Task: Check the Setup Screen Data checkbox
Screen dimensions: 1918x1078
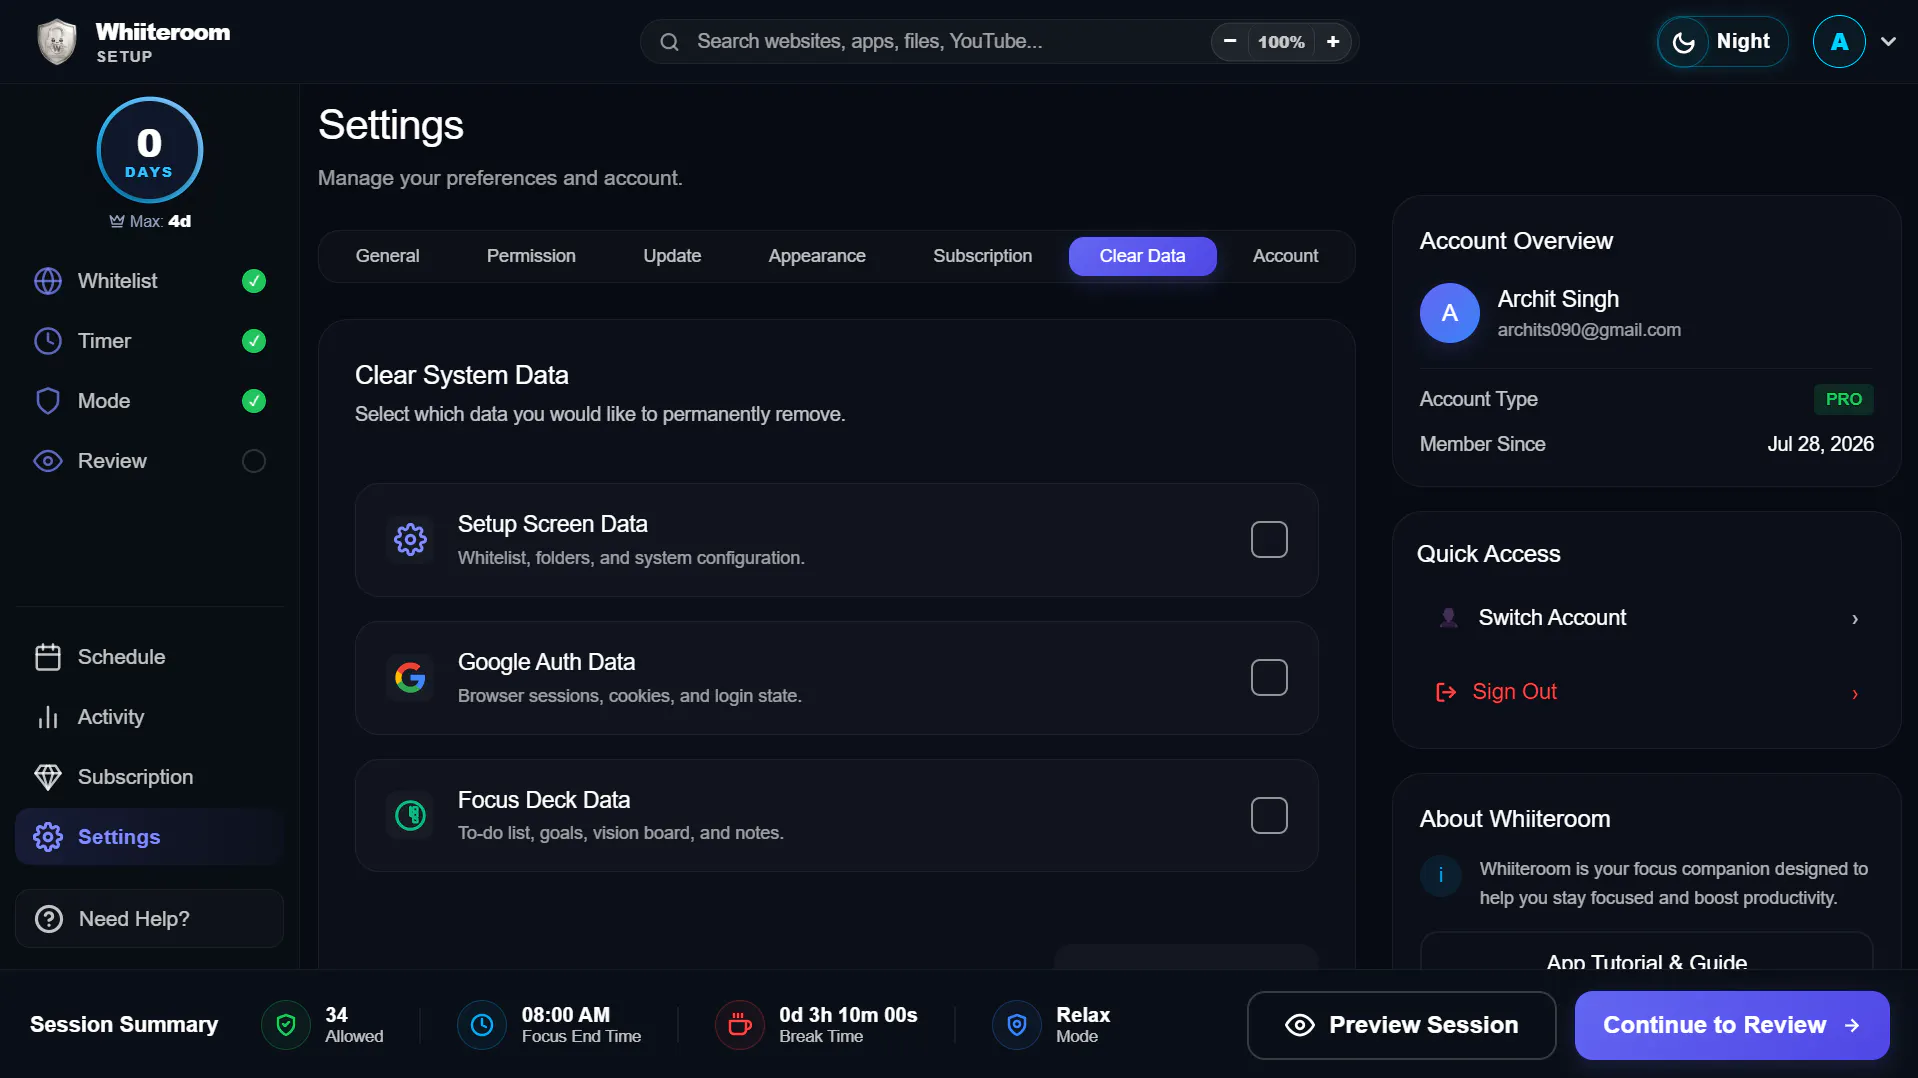Action: (x=1269, y=540)
